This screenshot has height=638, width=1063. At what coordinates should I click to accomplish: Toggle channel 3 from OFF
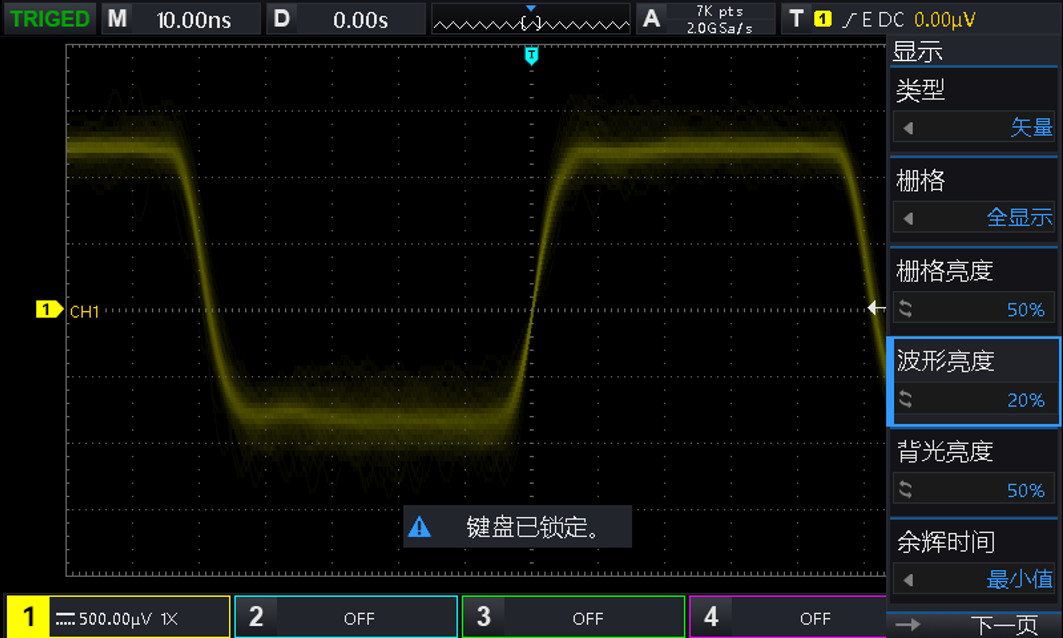[x=573, y=618]
